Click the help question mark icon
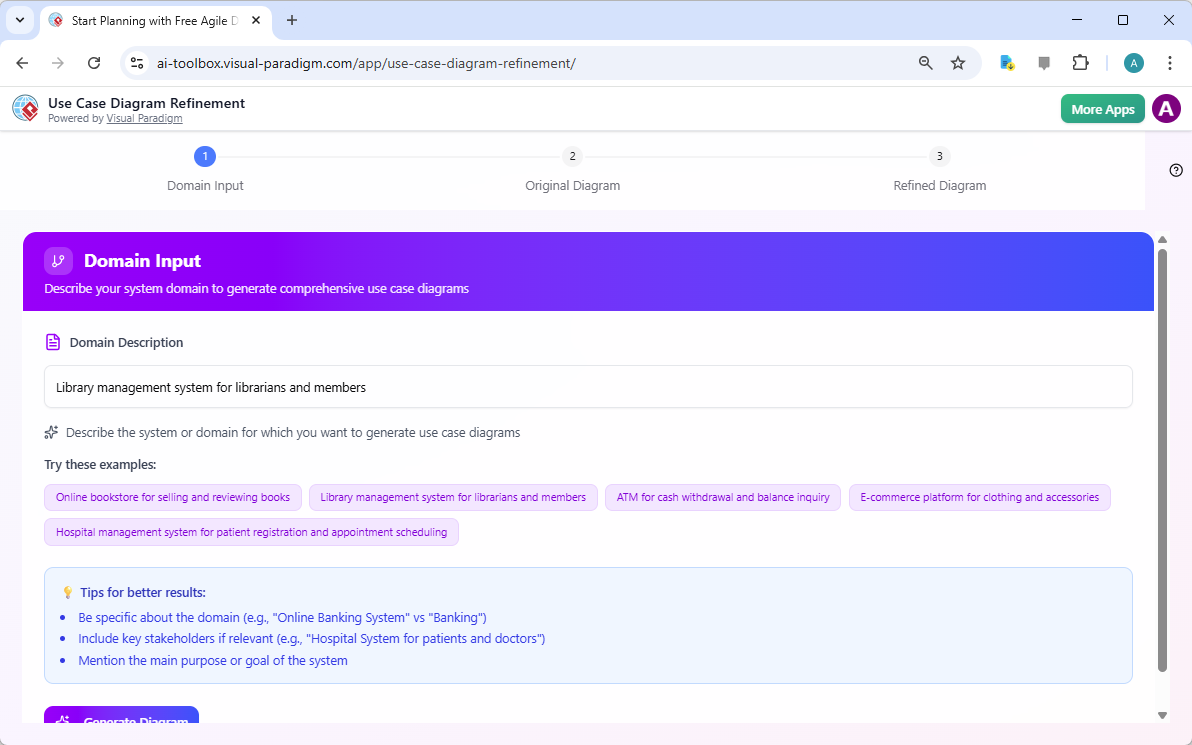This screenshot has width=1192, height=745. (x=1176, y=170)
